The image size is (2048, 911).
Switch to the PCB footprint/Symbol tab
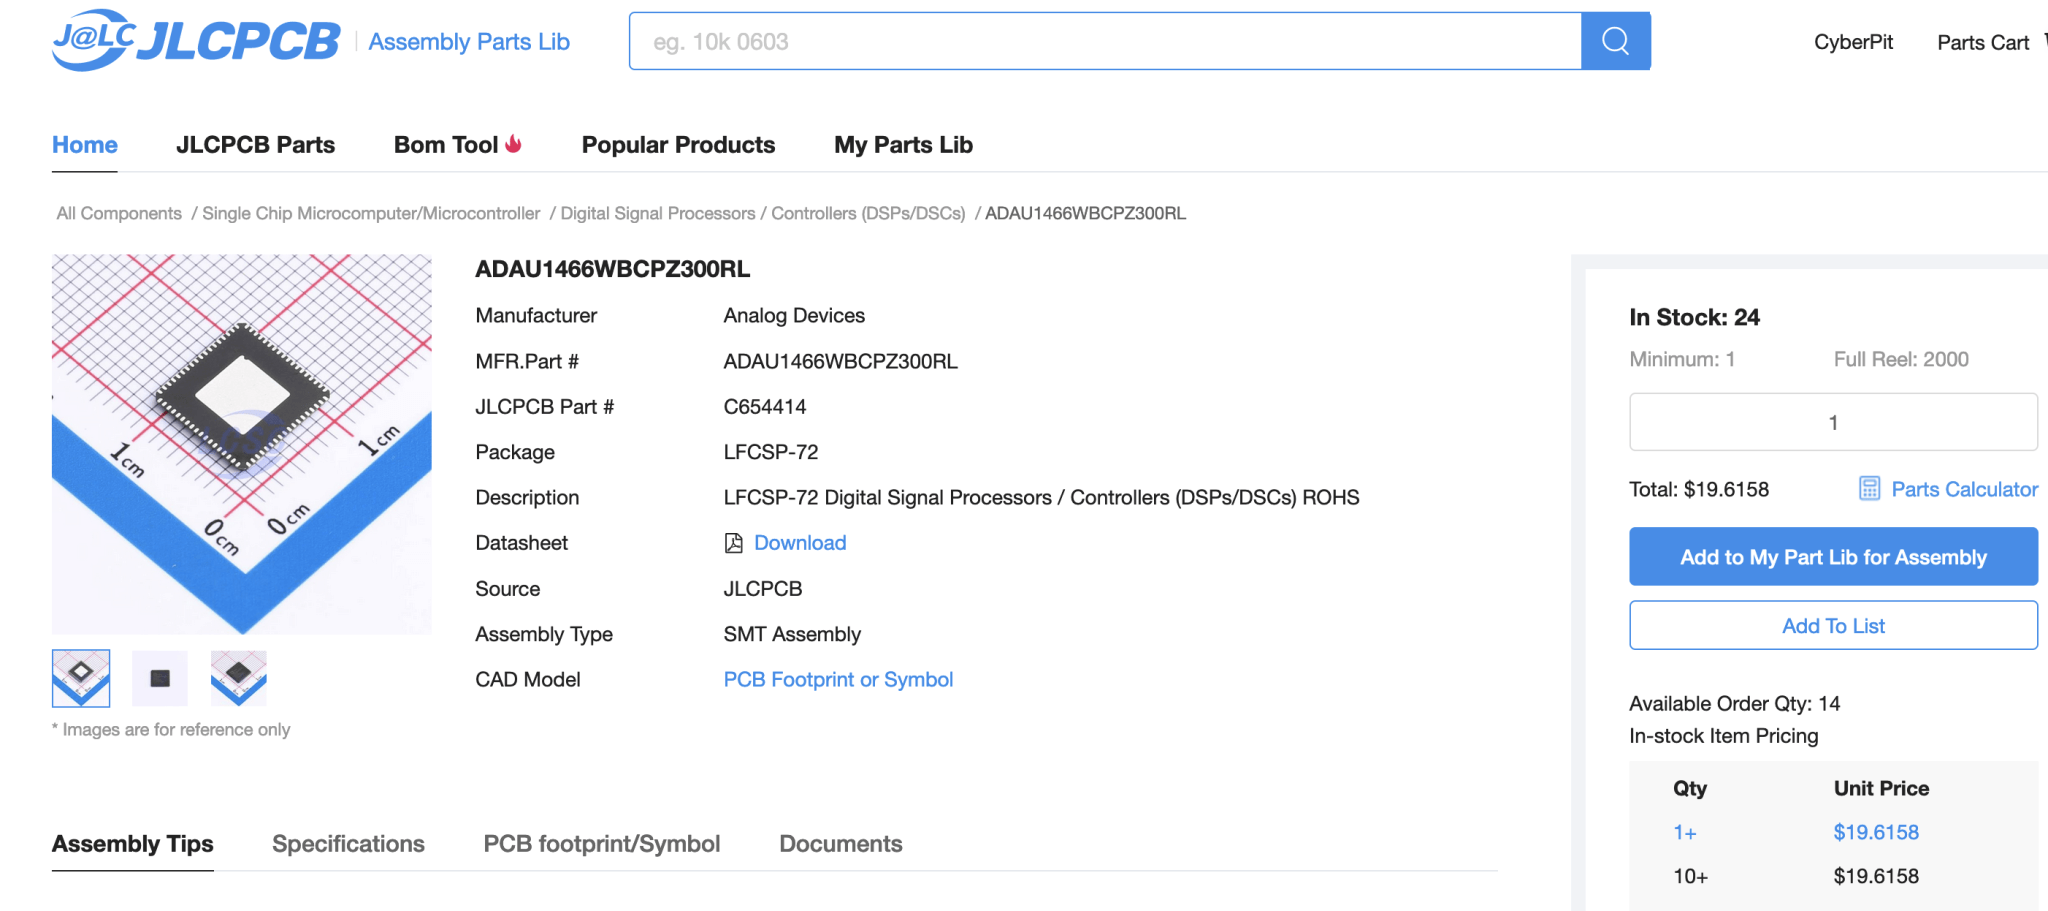(x=602, y=844)
